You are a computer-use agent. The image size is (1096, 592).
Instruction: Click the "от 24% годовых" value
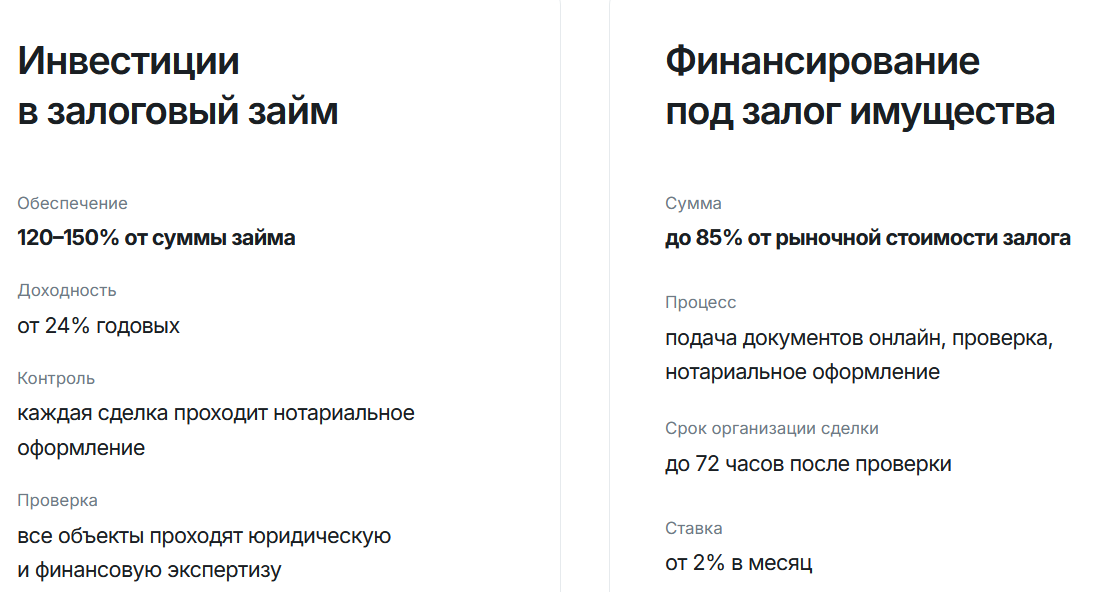98,326
